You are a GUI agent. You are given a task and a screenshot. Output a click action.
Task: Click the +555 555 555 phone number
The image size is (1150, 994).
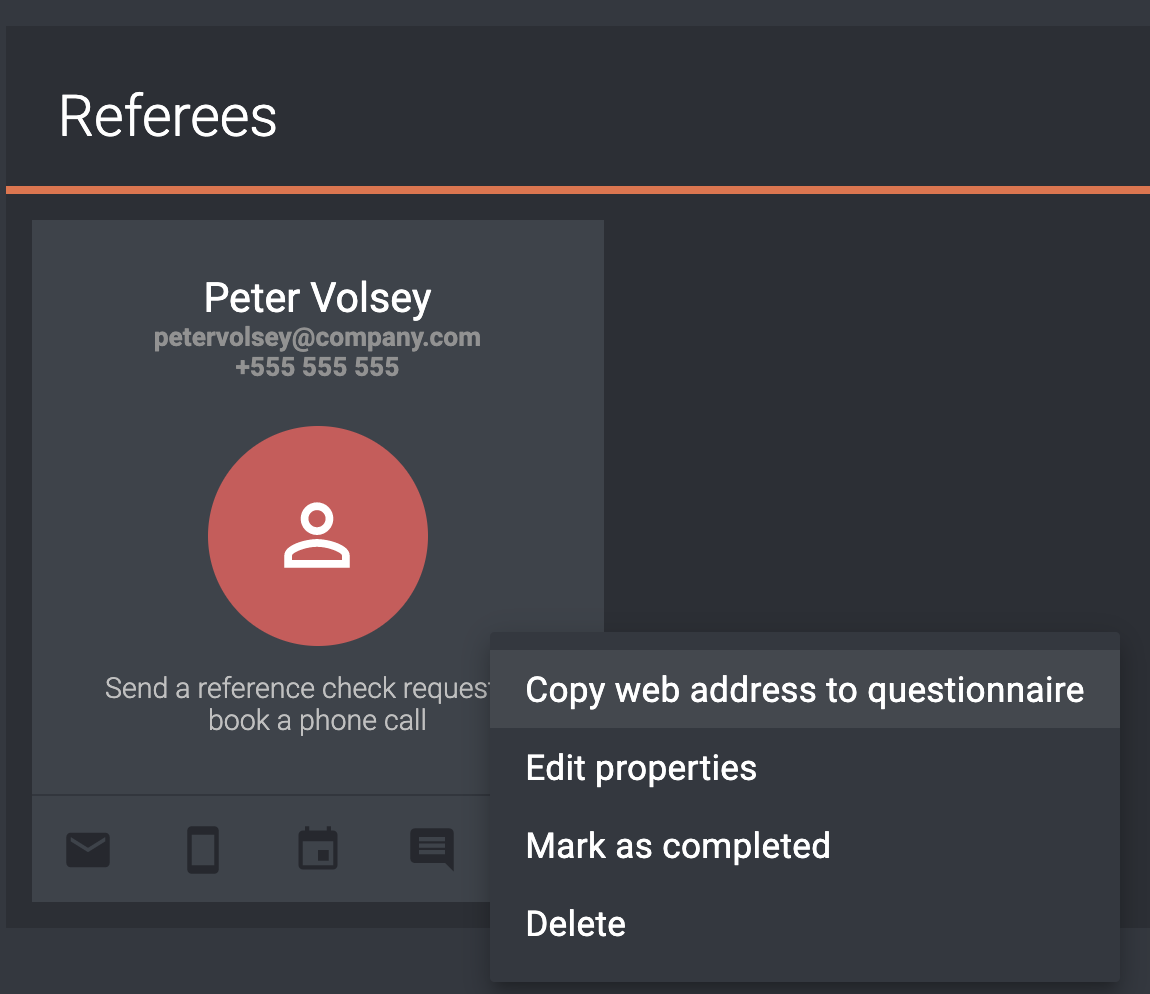pyautogui.click(x=318, y=367)
